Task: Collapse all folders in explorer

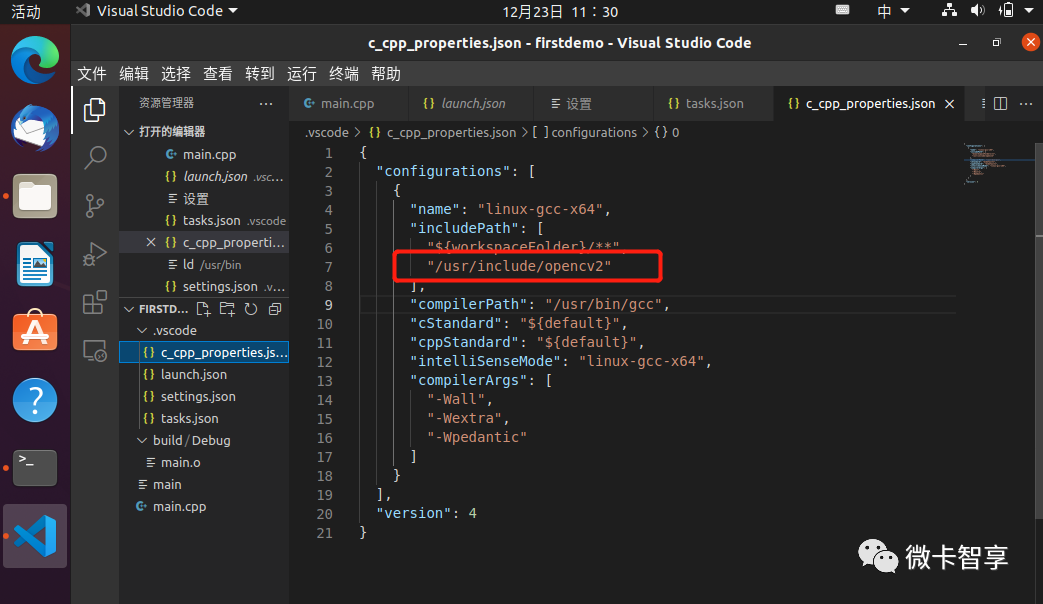Action: point(275,309)
